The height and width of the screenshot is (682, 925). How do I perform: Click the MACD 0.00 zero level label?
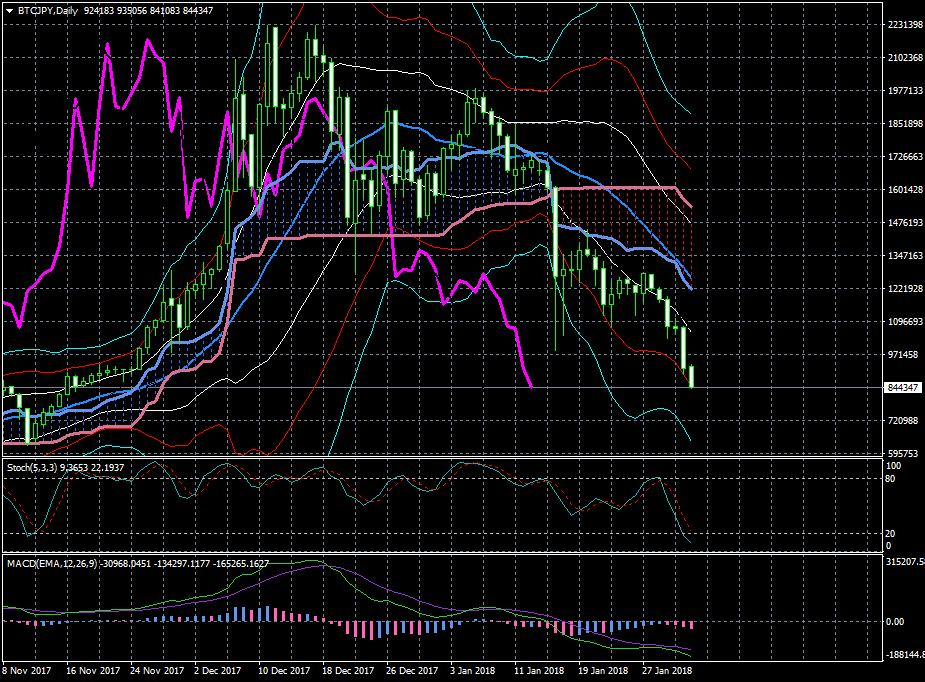click(x=897, y=621)
